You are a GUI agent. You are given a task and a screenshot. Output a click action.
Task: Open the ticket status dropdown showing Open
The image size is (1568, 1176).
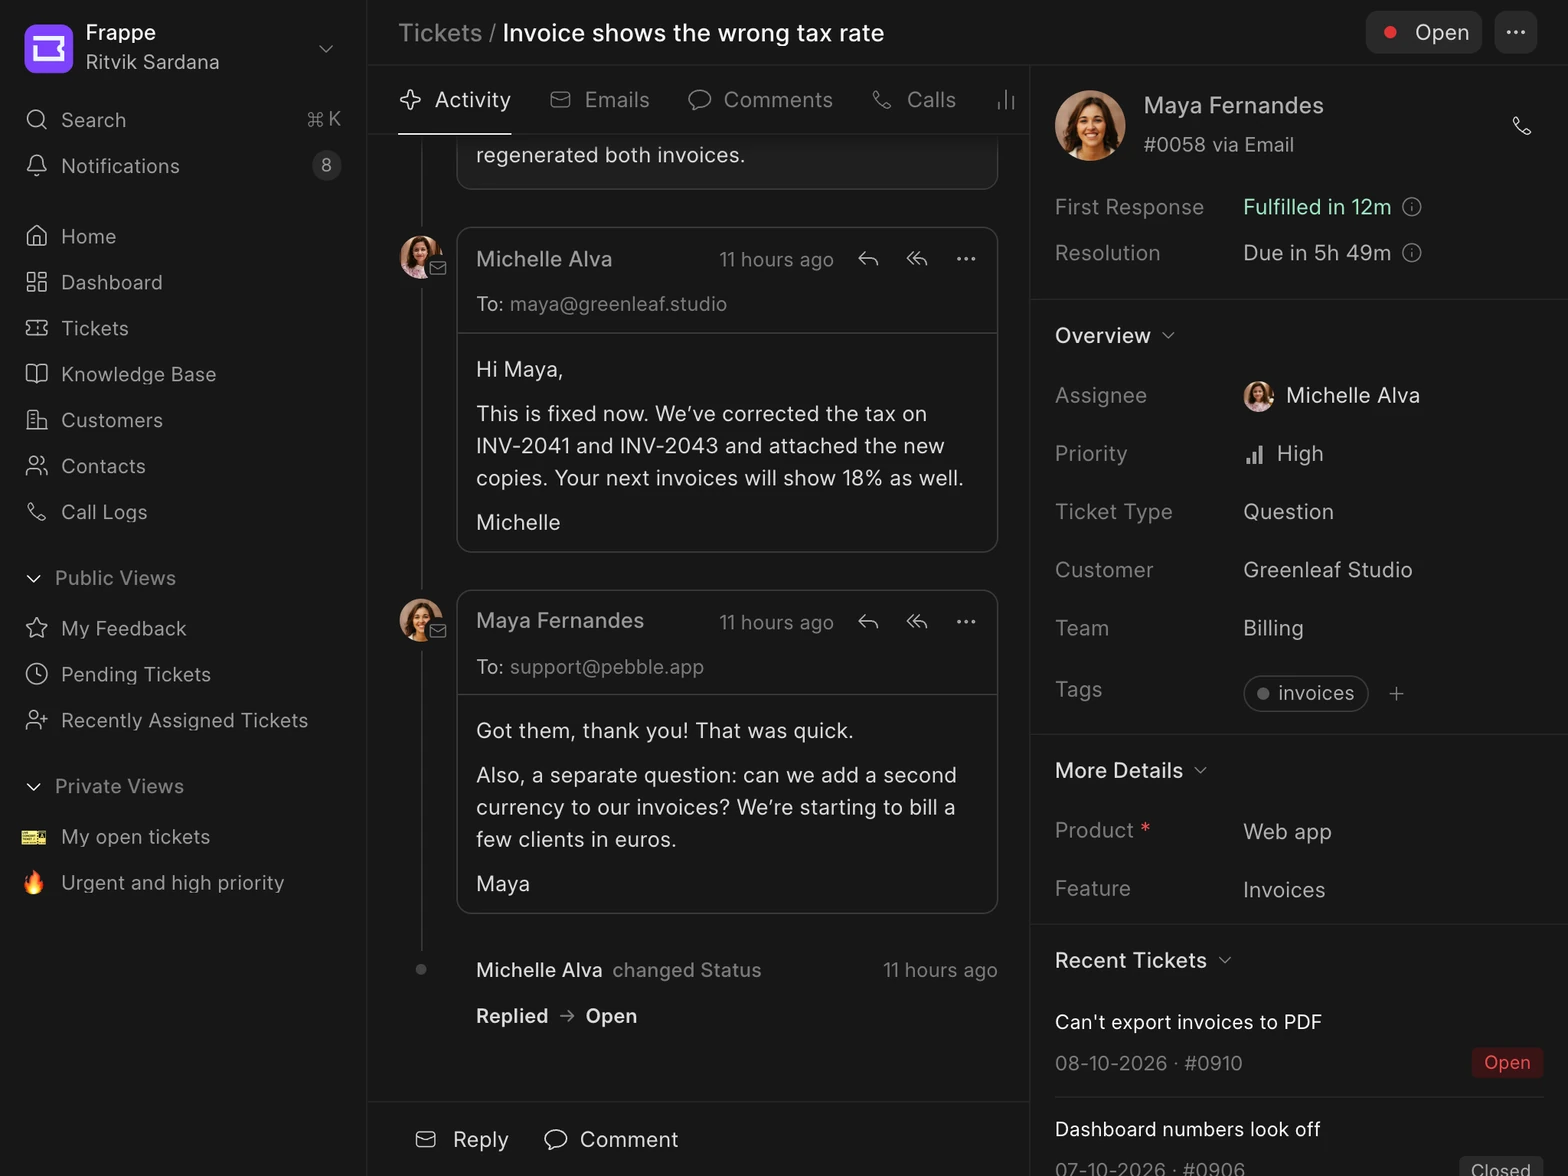pos(1424,33)
